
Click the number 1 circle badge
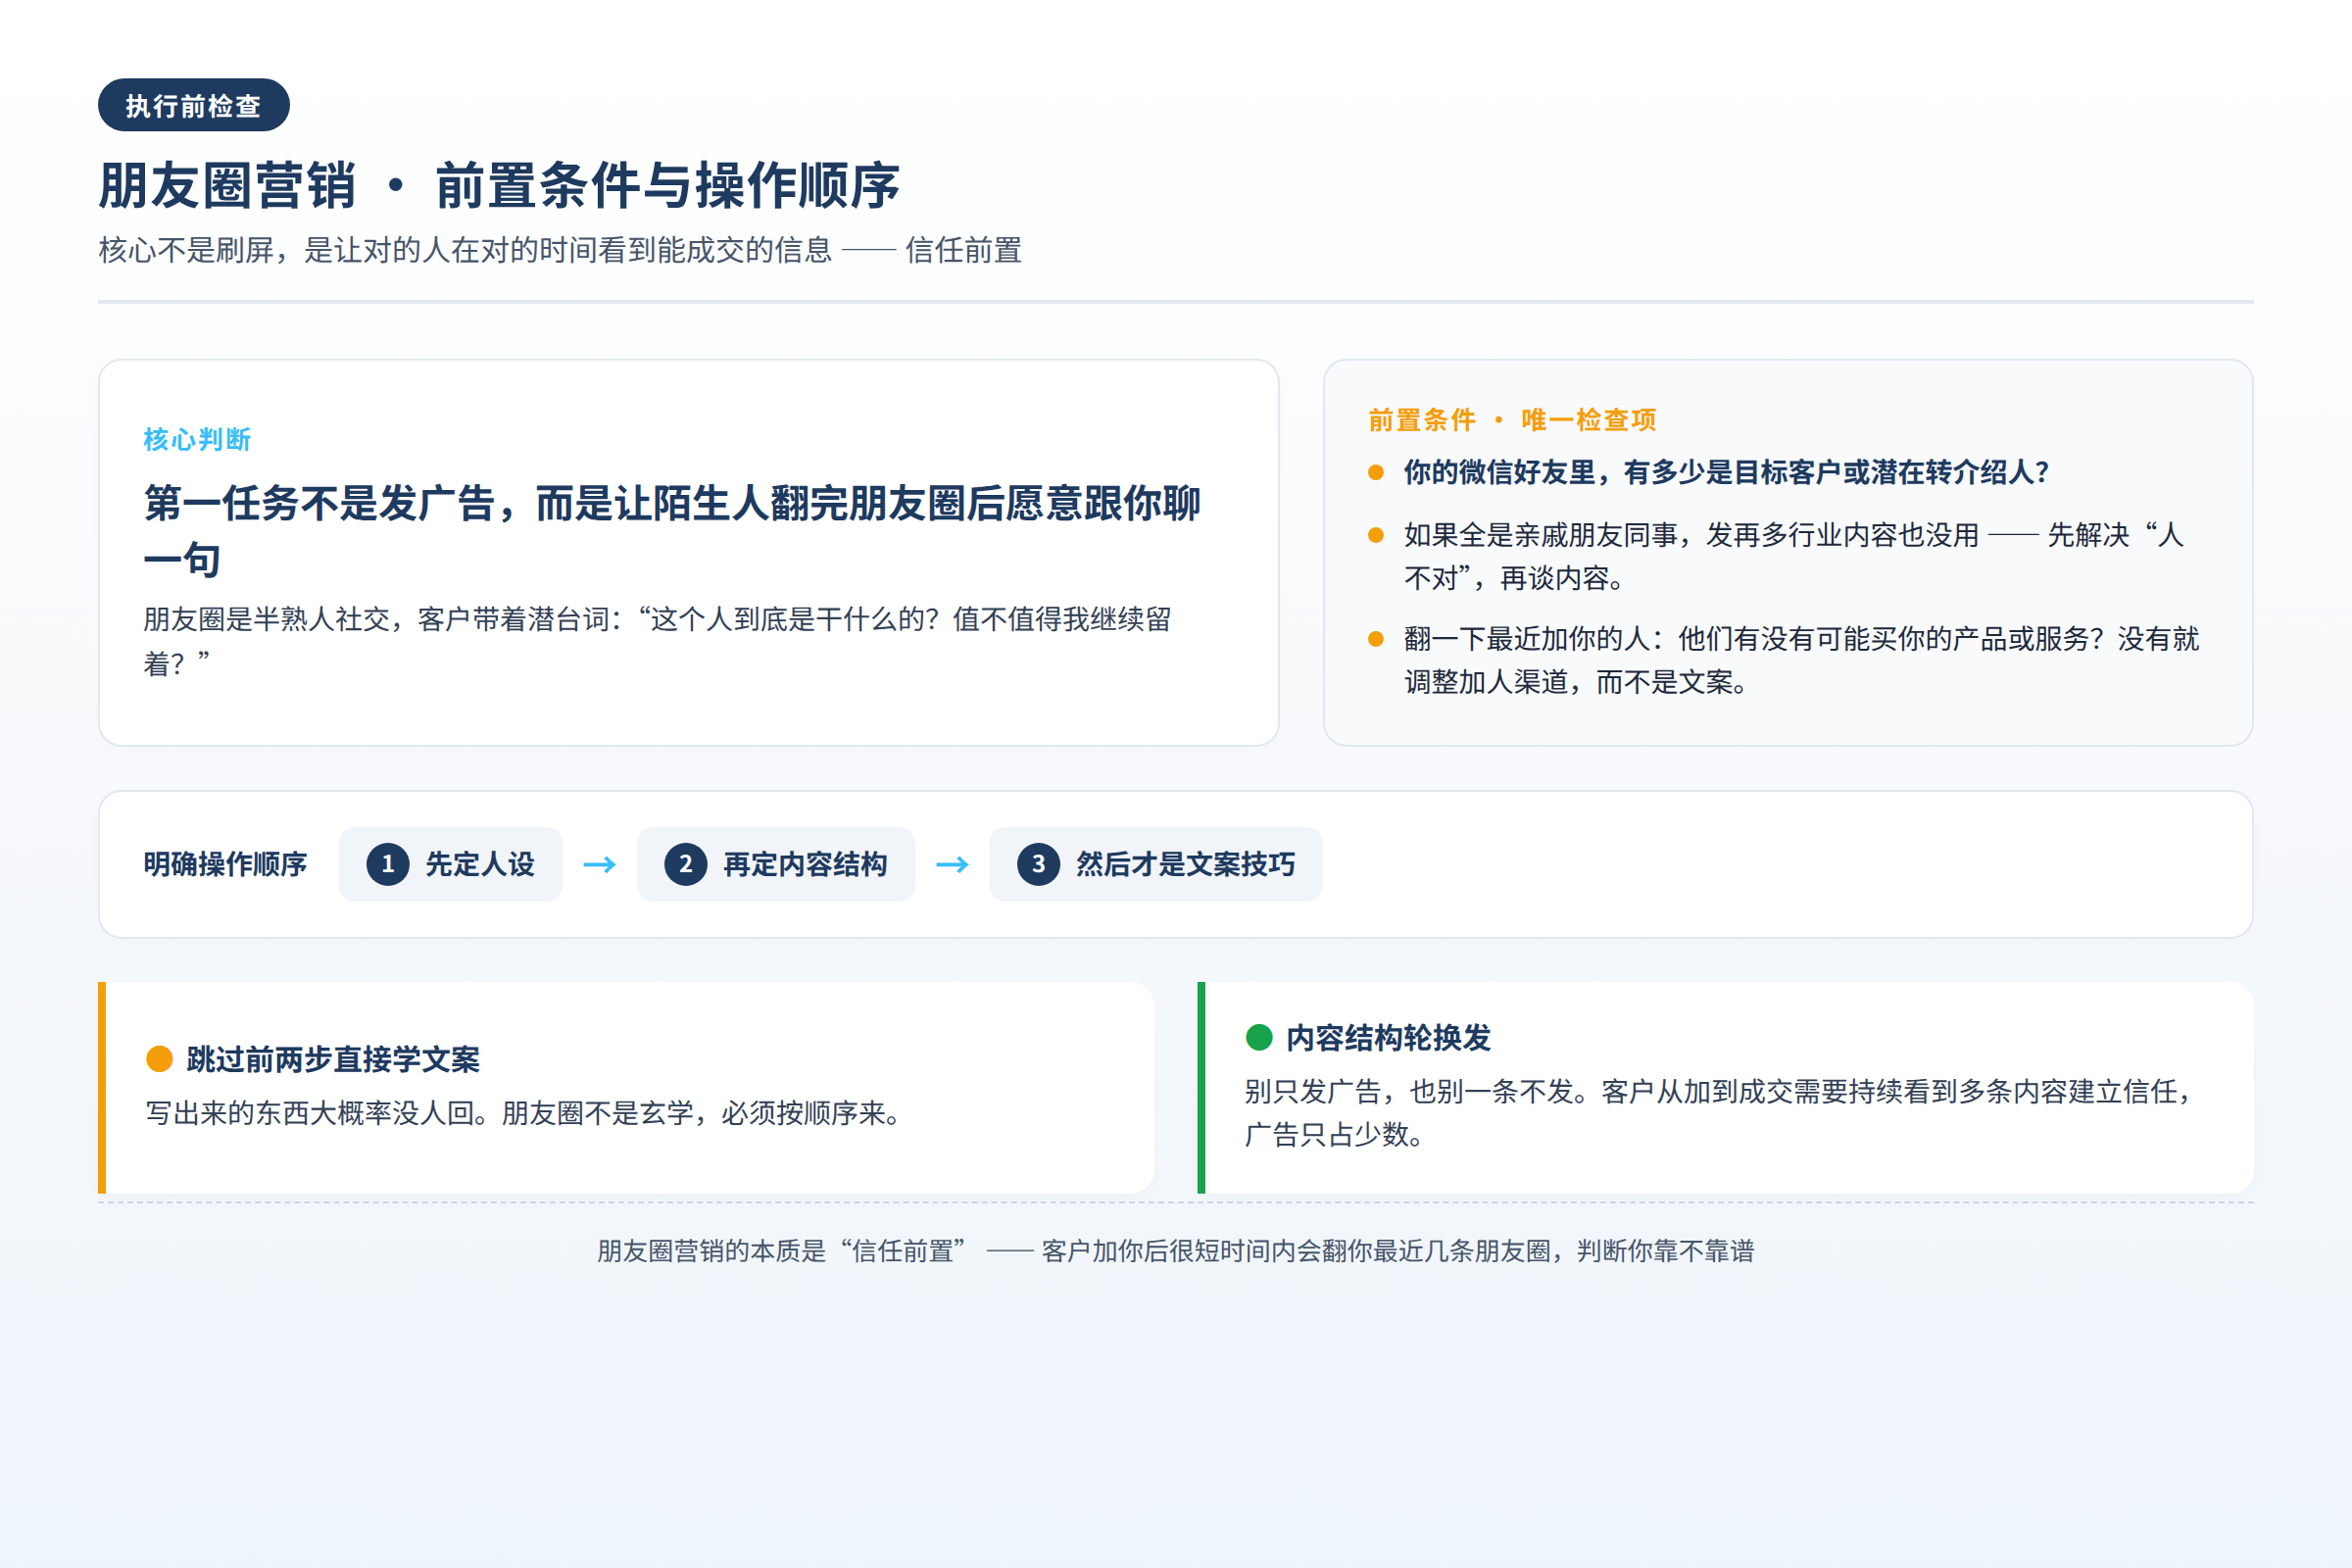click(388, 864)
